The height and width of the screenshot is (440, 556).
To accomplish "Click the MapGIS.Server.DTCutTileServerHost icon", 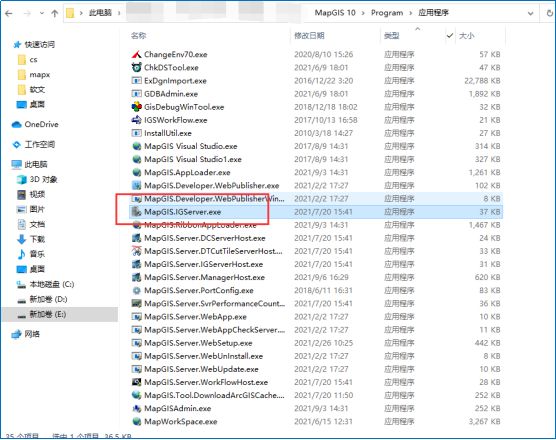I will tap(137, 251).
